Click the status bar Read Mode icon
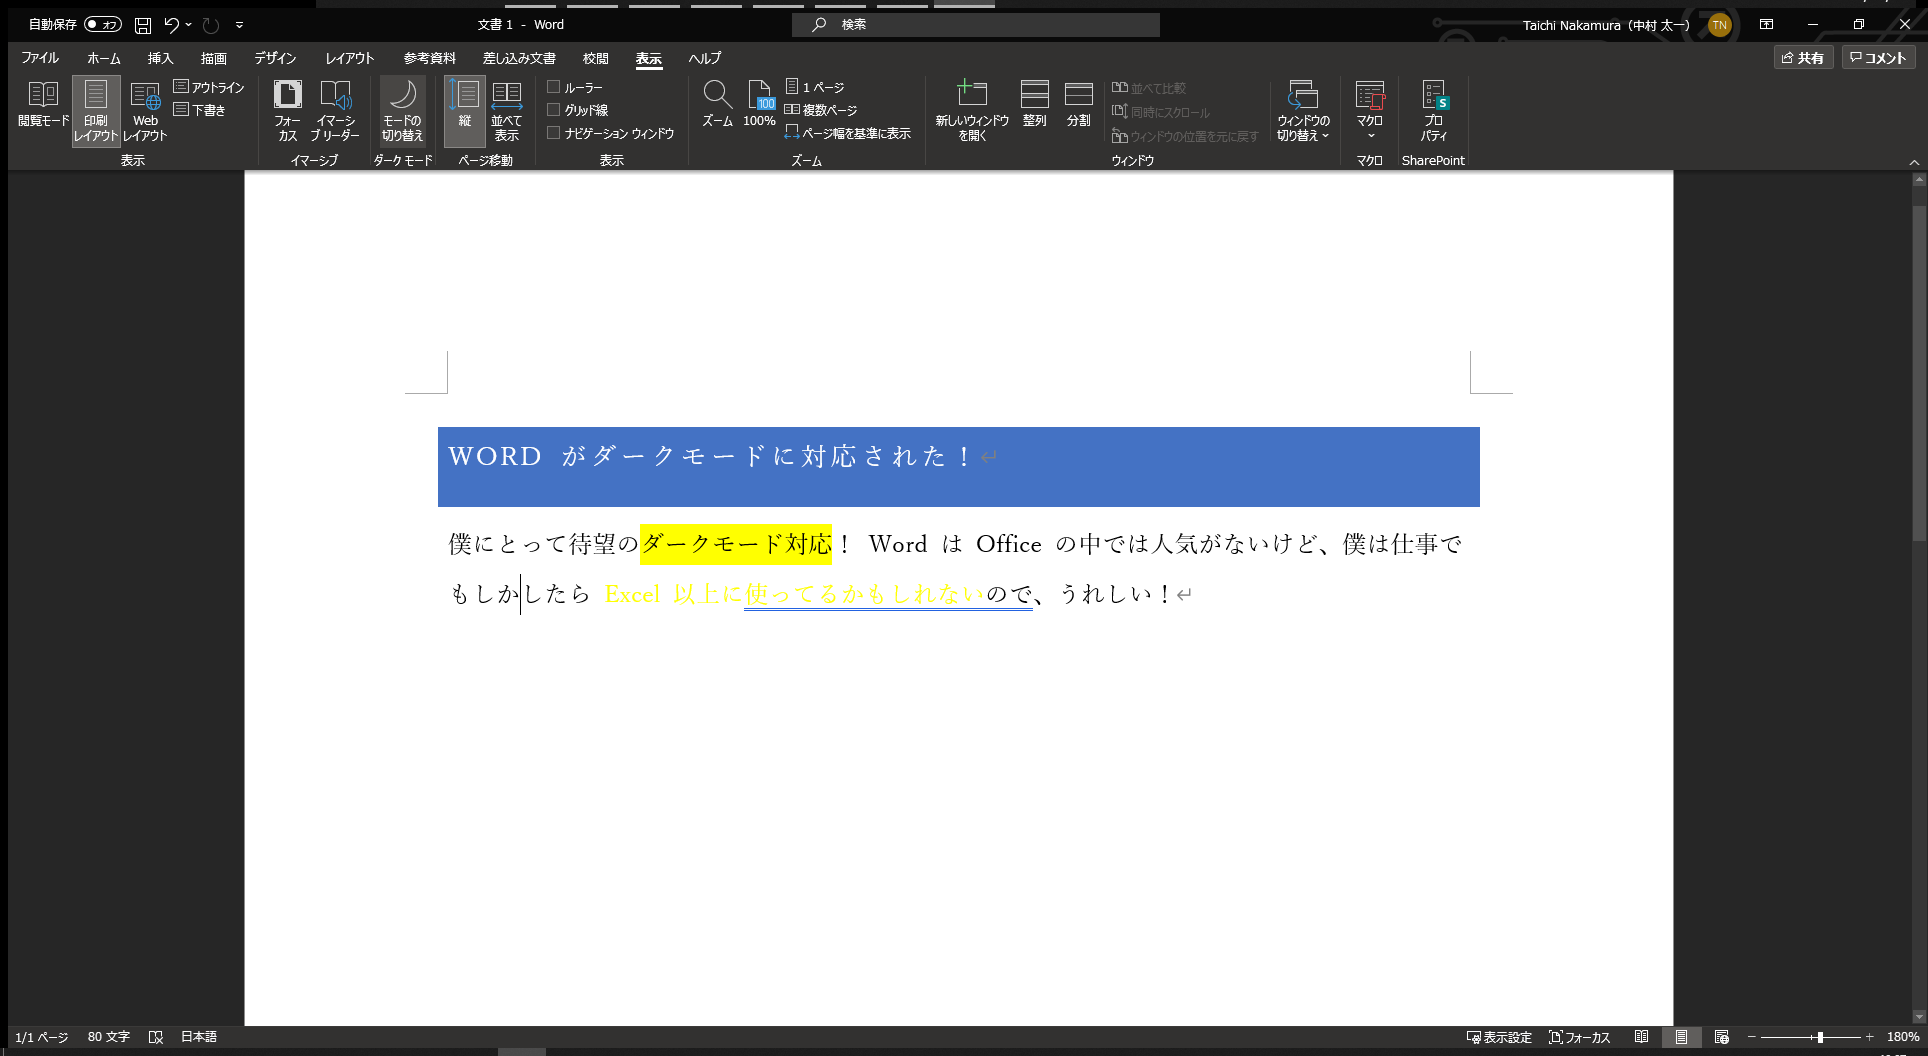Image resolution: width=1928 pixels, height=1056 pixels. click(1641, 1037)
